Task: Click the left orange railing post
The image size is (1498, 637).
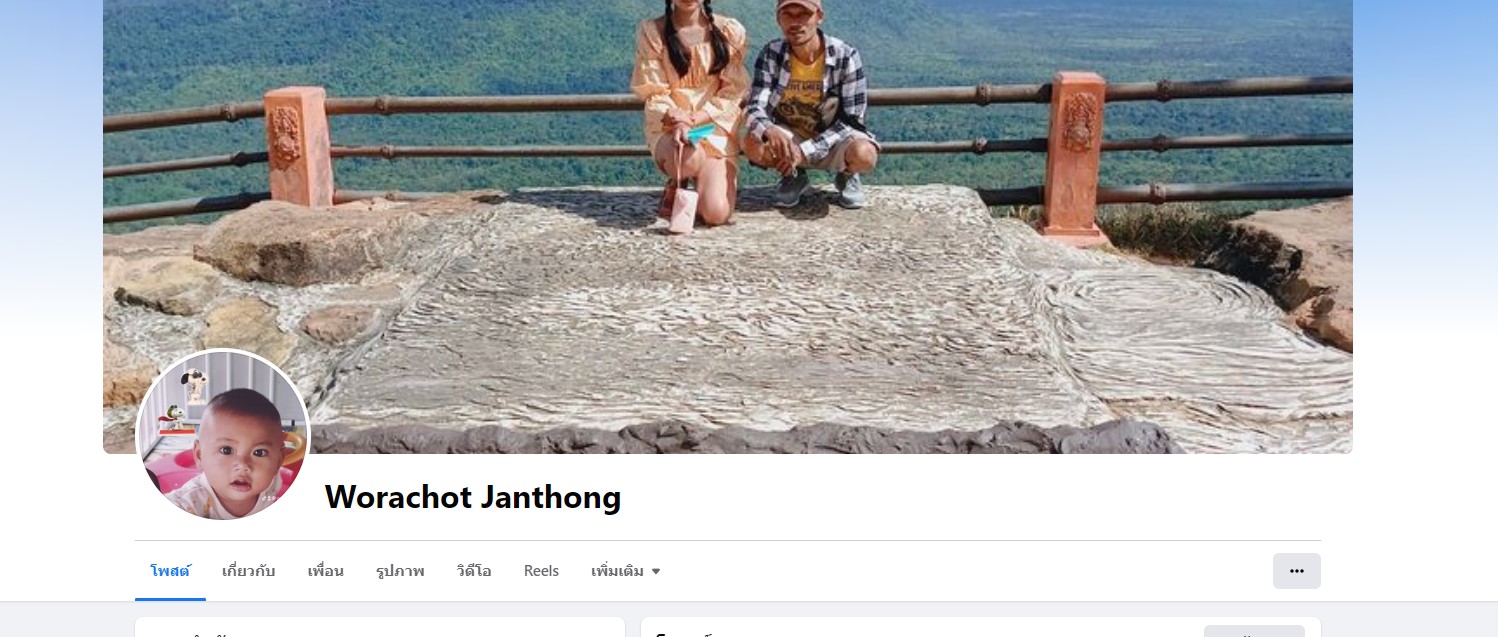Action: 298,146
